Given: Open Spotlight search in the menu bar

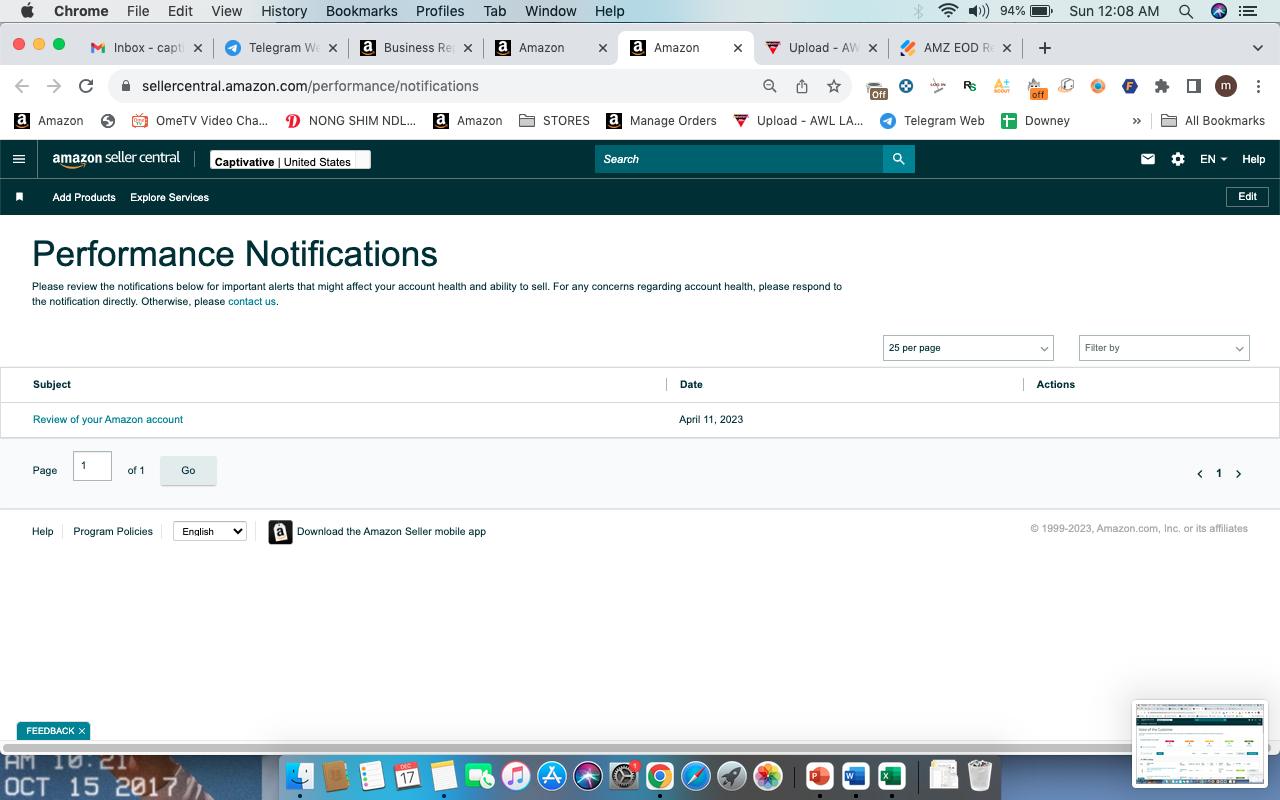Looking at the screenshot, I should [1186, 11].
